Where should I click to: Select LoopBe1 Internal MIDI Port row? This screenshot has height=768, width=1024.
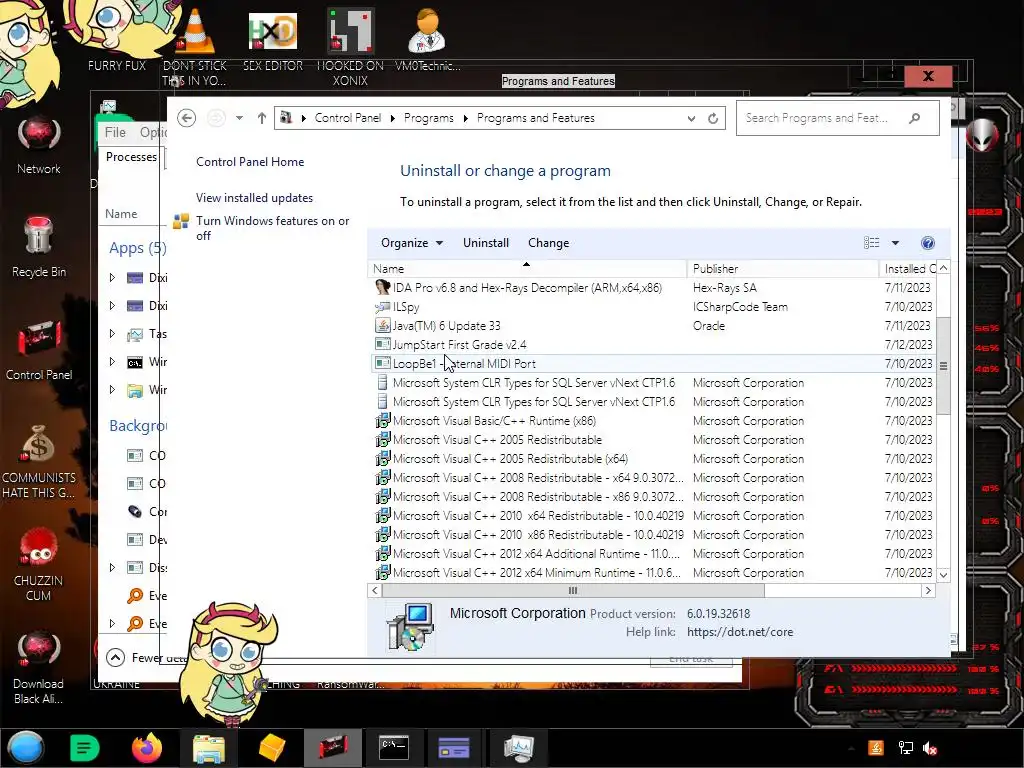point(652,364)
